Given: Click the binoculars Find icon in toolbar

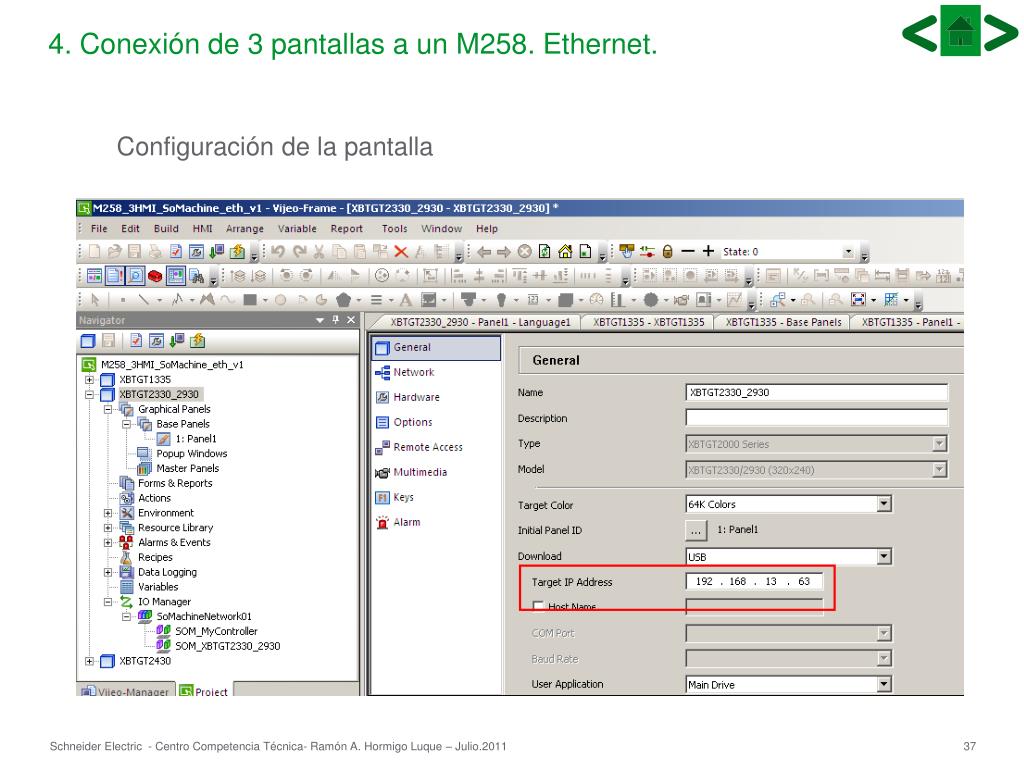Looking at the screenshot, I should pos(196,276).
